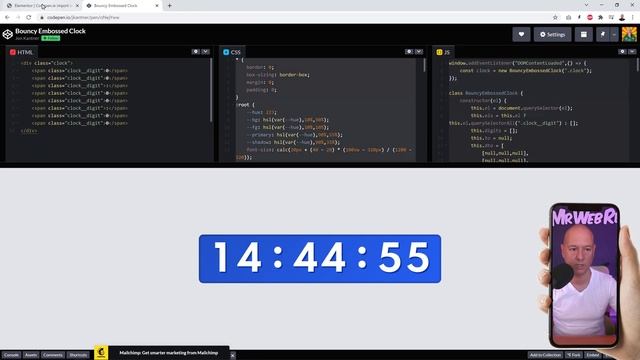Click the CodePen logo icon
The width and height of the screenshot is (640, 360).
click(7, 34)
